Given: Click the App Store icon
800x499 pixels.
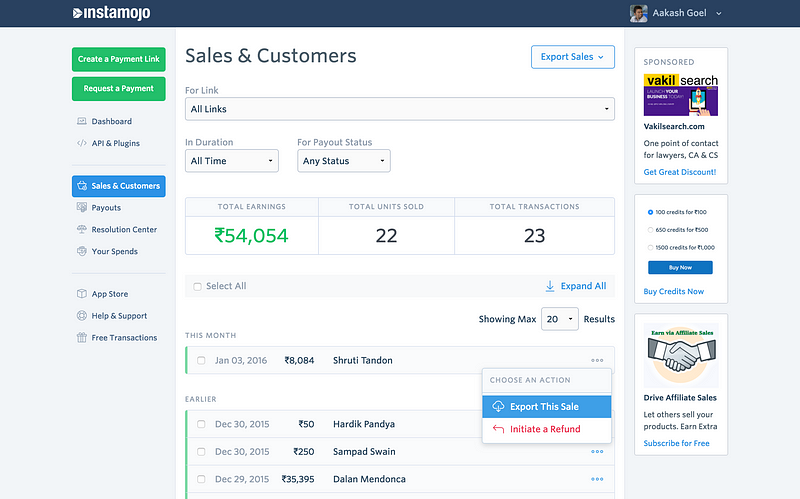Looking at the screenshot, I should click(82, 294).
